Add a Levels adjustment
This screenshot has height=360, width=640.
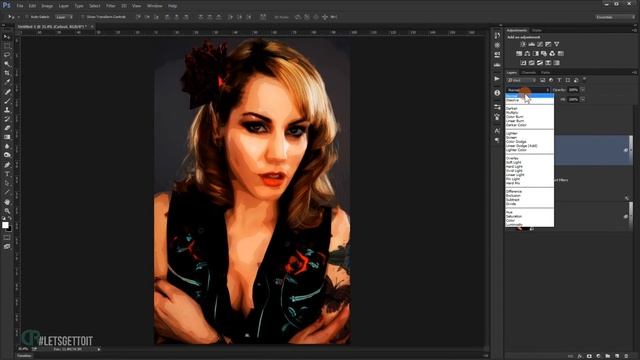coord(531,44)
